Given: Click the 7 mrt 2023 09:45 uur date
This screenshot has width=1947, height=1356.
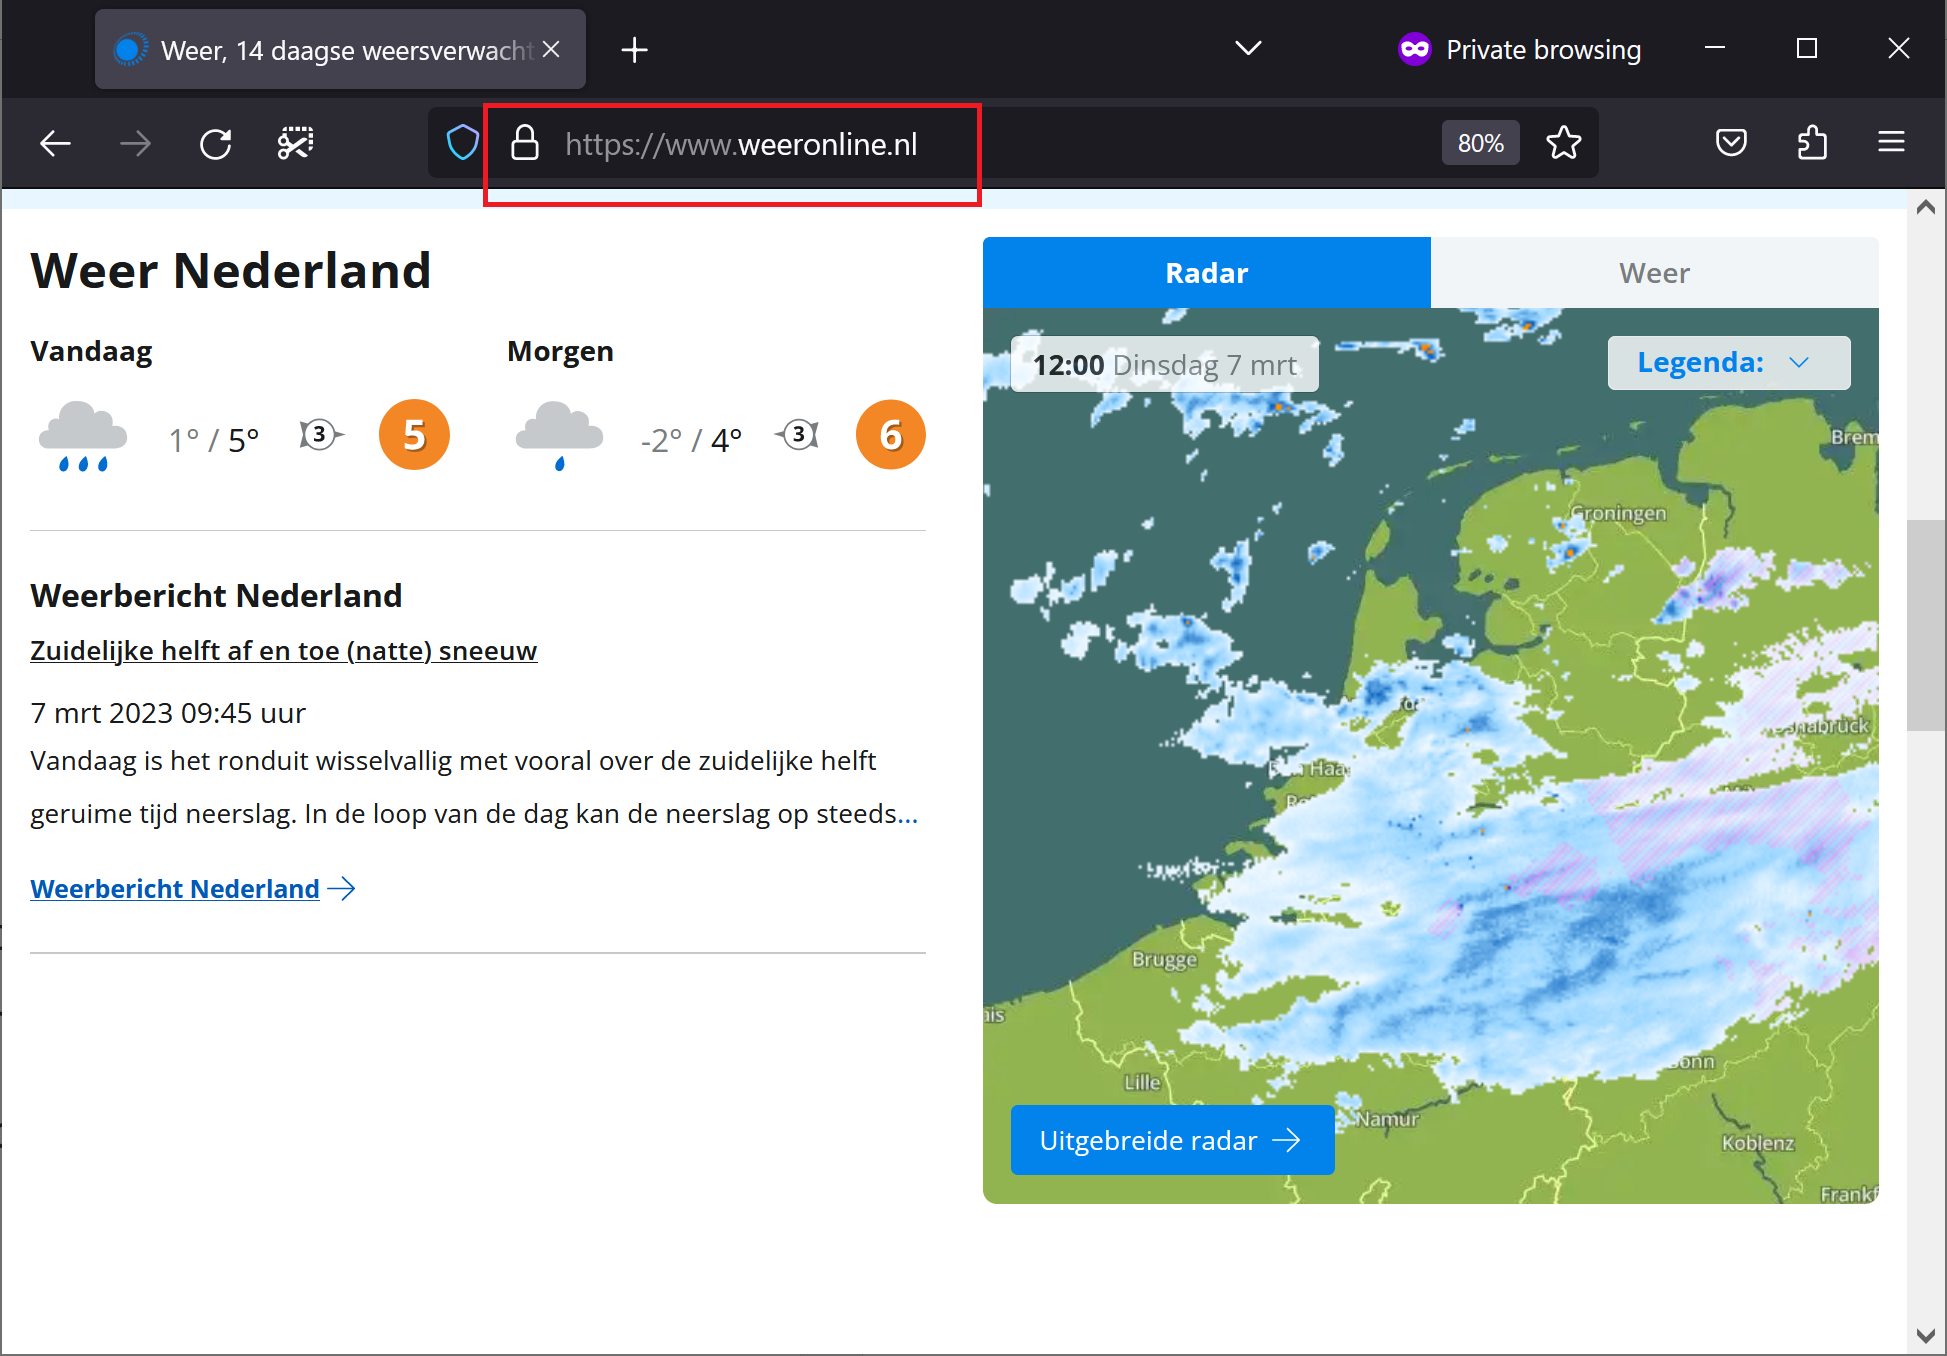Looking at the screenshot, I should [168, 713].
